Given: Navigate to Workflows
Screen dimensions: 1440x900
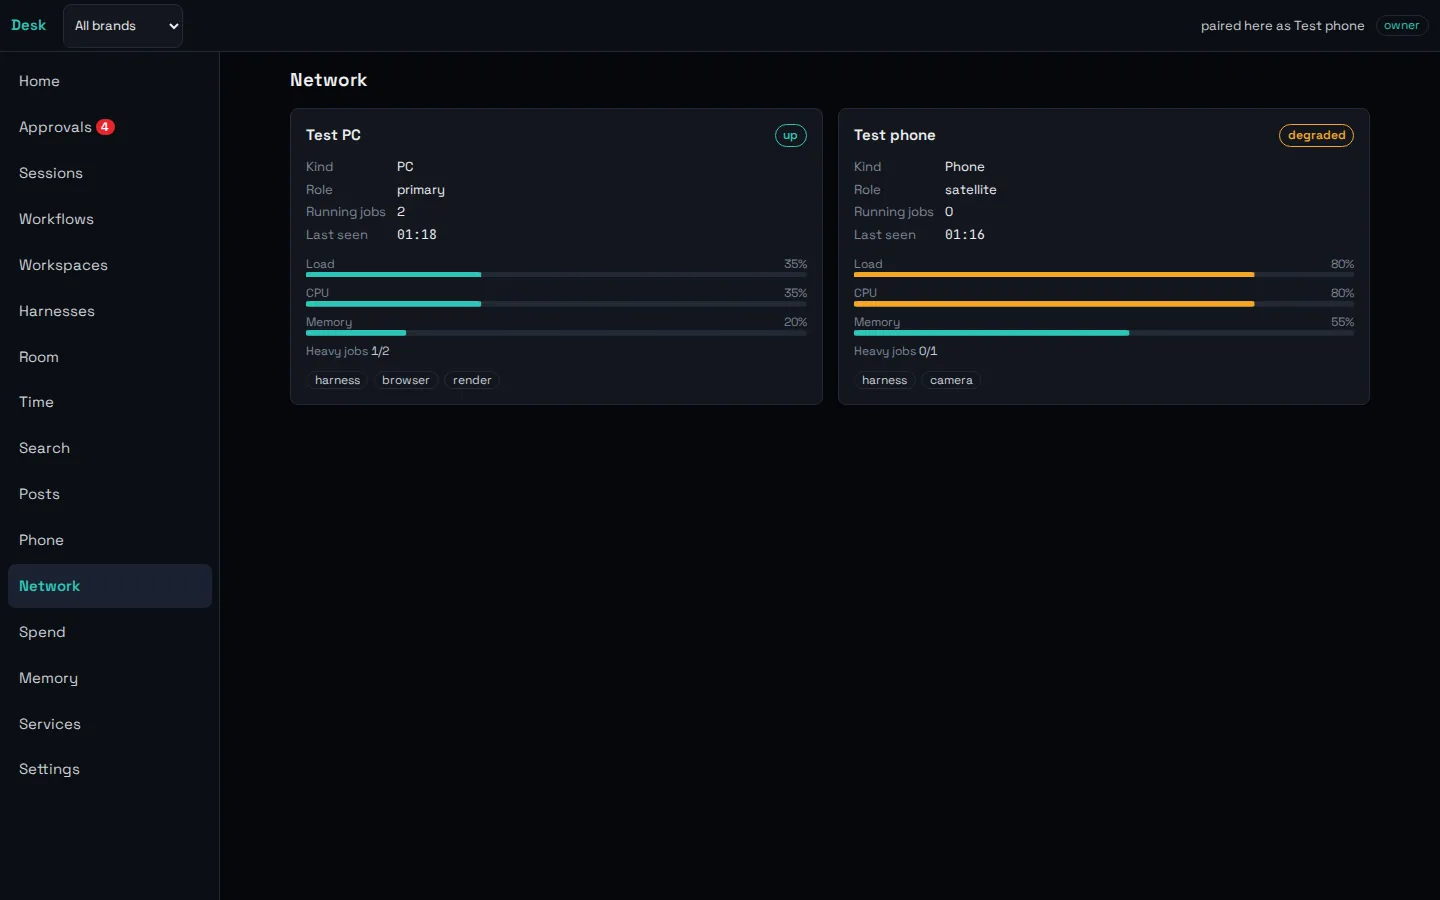Looking at the screenshot, I should pyautogui.click(x=110, y=219).
